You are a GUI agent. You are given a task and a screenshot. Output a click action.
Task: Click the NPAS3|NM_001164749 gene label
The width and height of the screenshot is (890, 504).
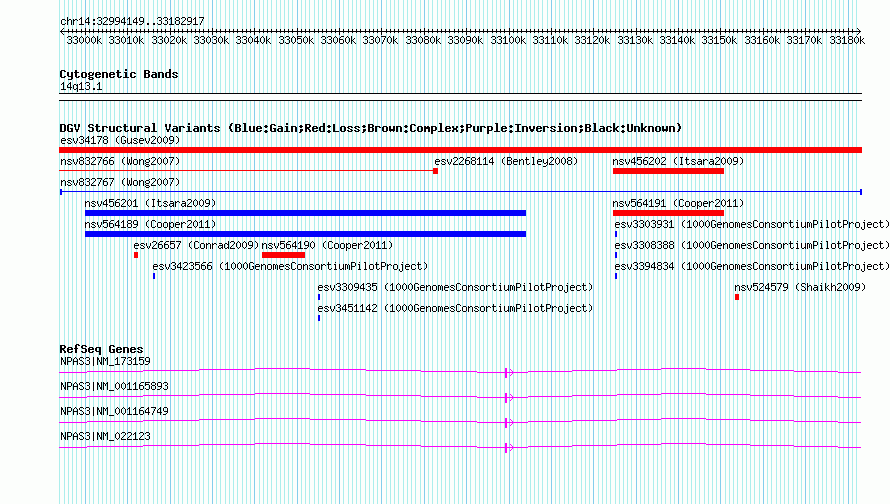(x=114, y=411)
